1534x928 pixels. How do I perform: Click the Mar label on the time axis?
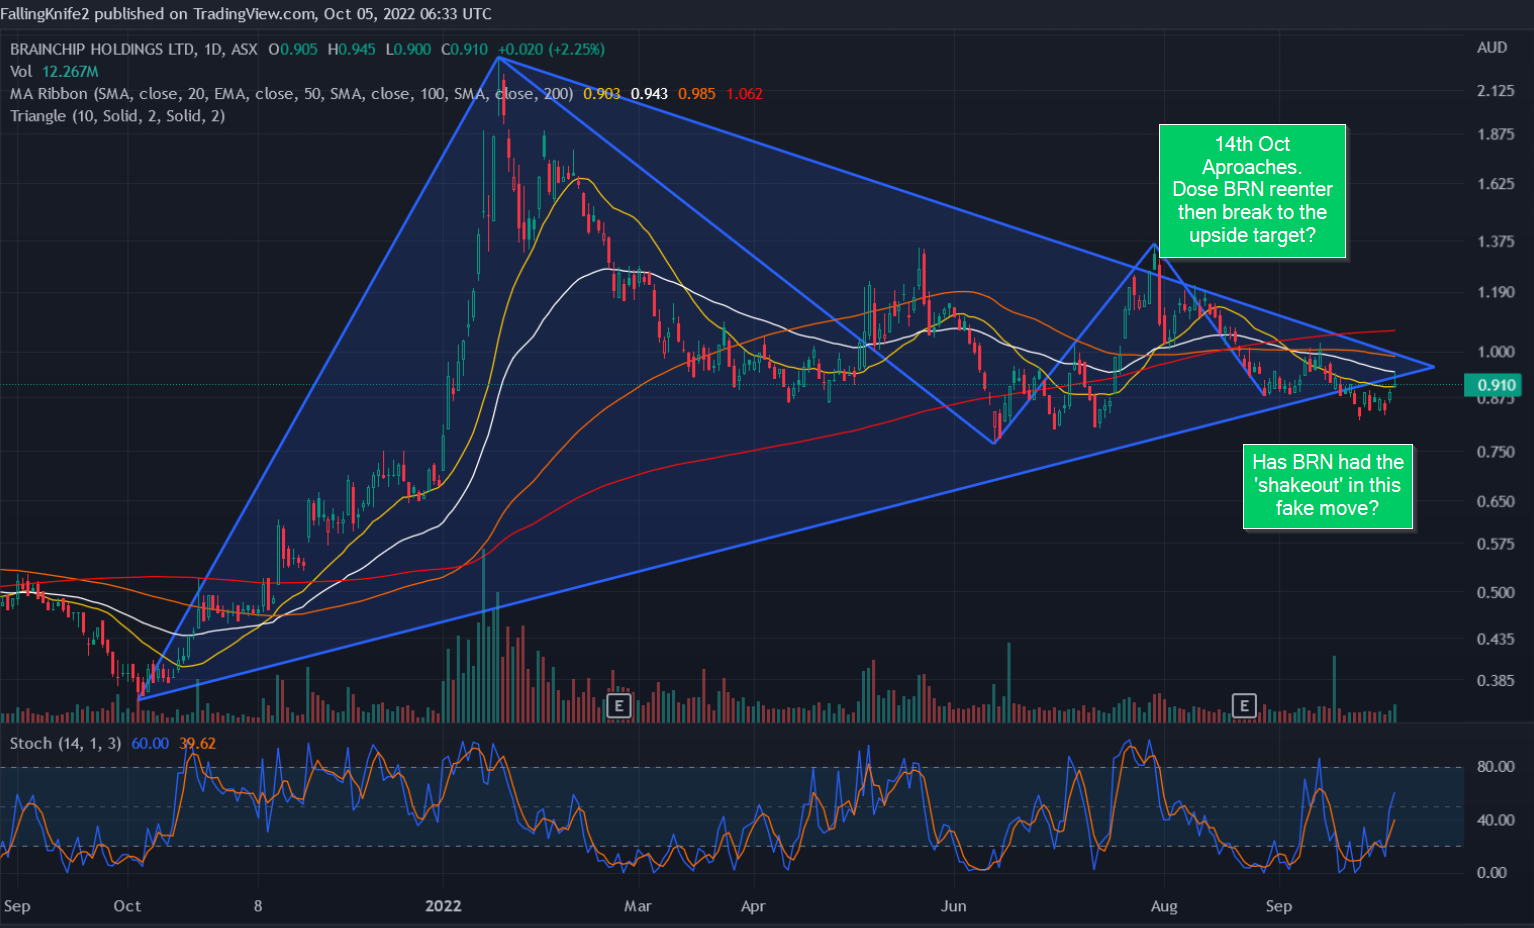(637, 906)
